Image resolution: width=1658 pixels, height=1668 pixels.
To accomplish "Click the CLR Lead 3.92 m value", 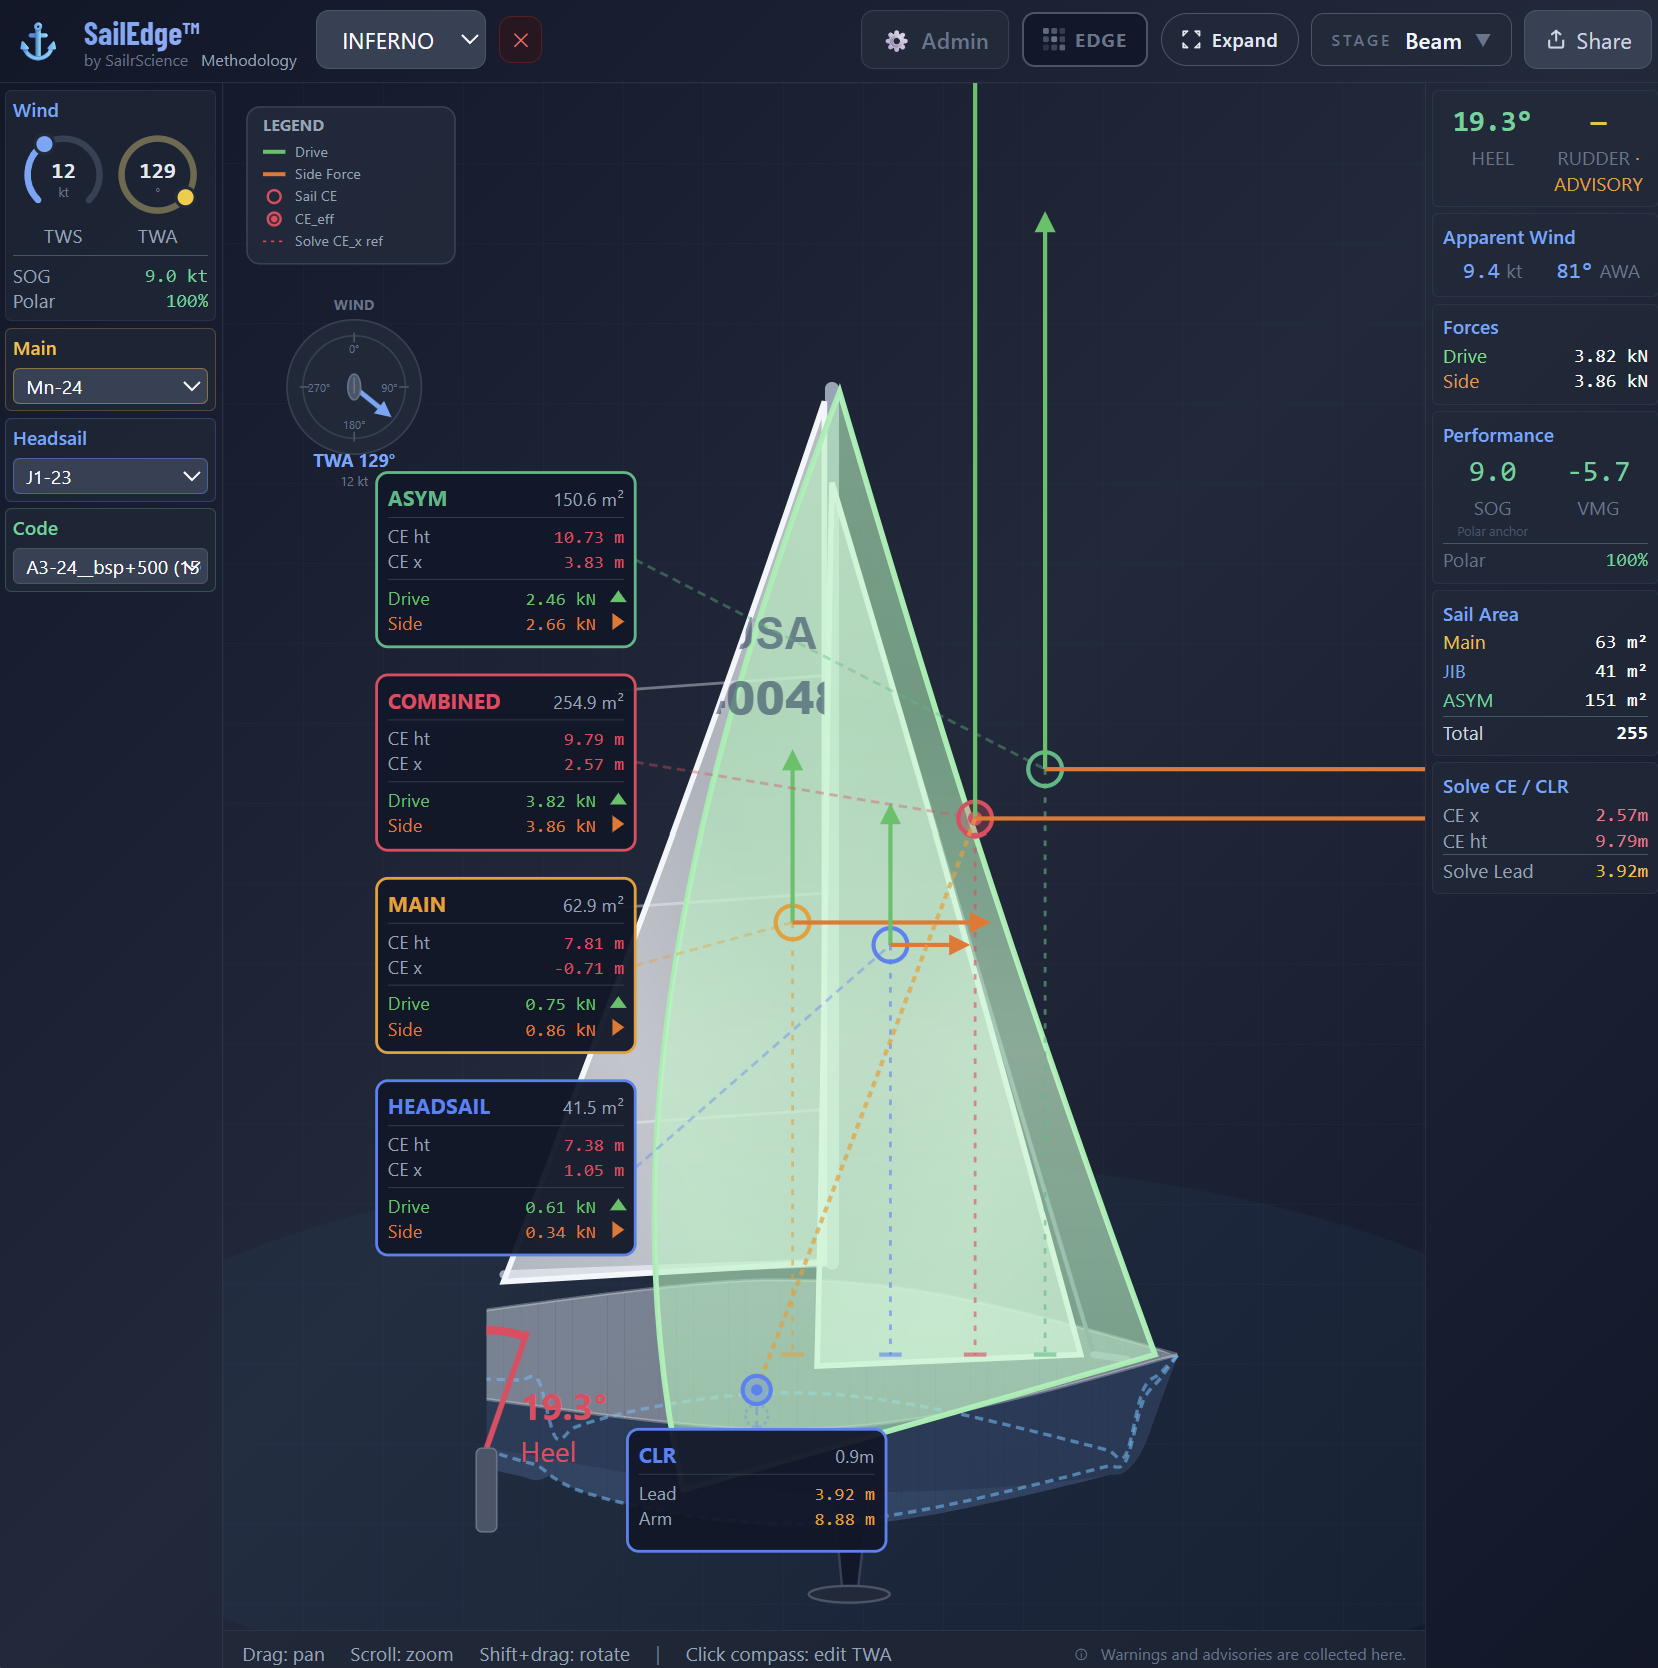I will pyautogui.click(x=845, y=1494).
